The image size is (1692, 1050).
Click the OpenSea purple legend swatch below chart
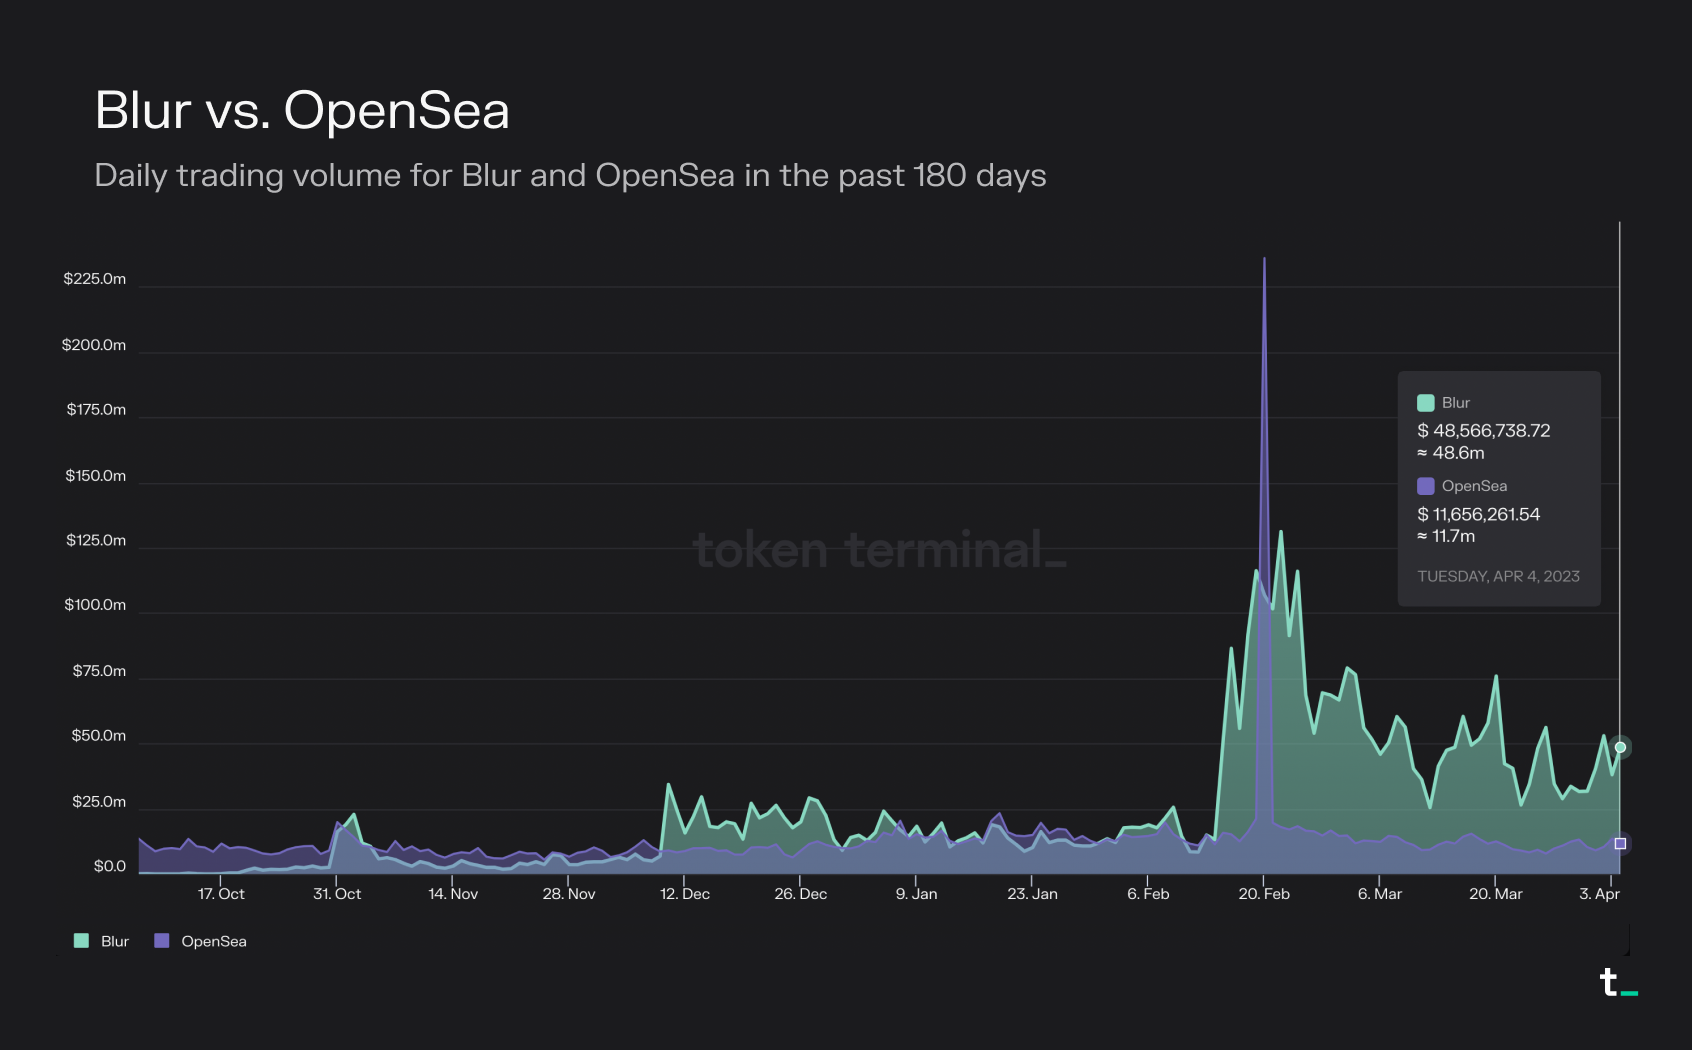point(161,941)
